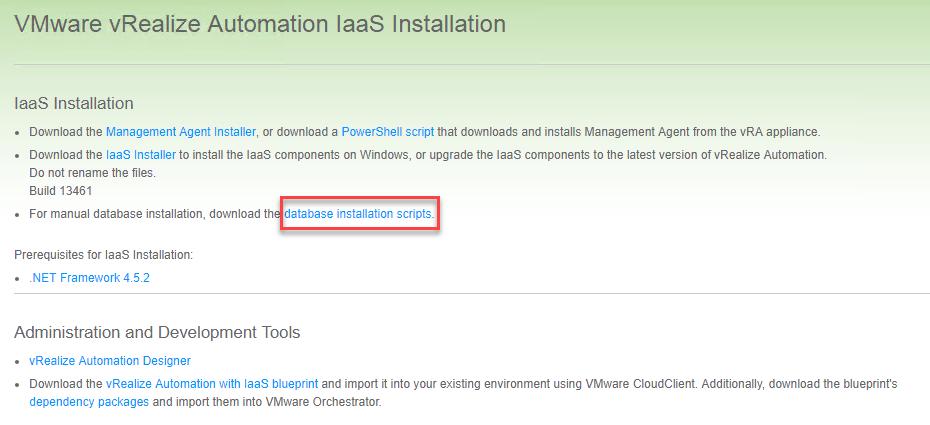Click the Prerequisites for IaaS Installation text
This screenshot has height=425, width=930.
tap(103, 255)
